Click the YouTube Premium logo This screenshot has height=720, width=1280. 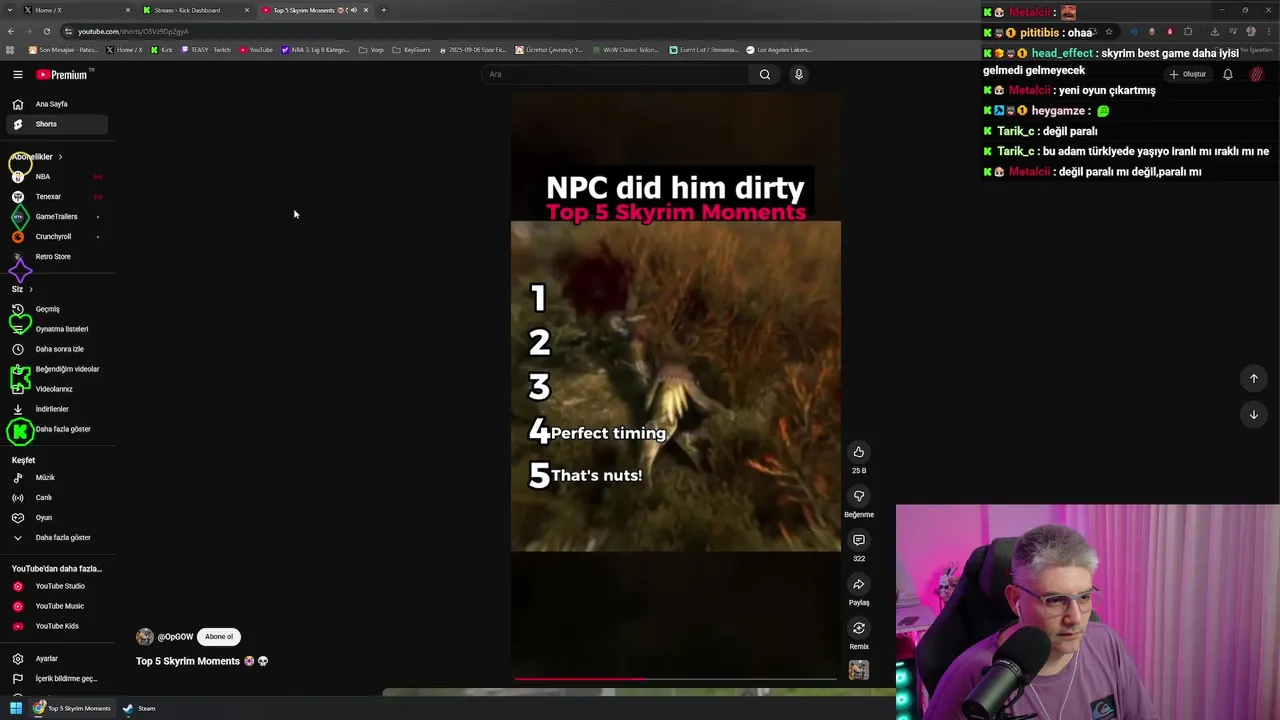[62, 75]
